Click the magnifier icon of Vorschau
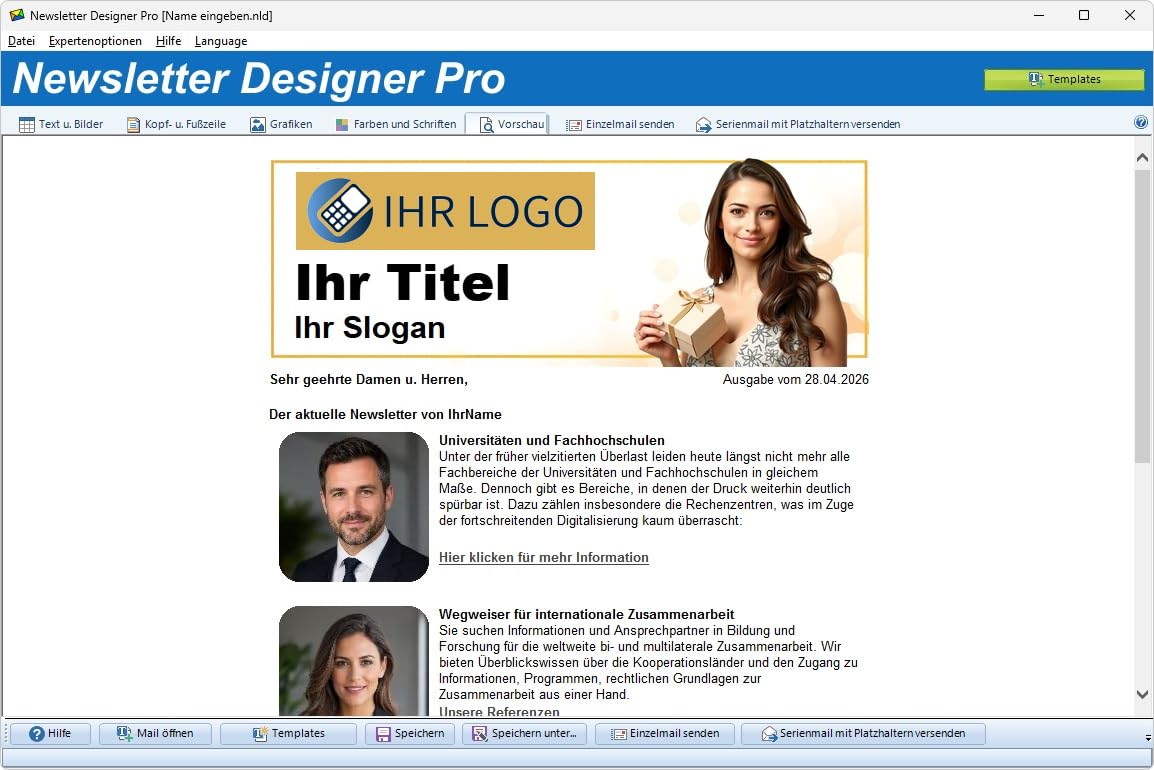This screenshot has height=770, width=1154. [x=486, y=125]
